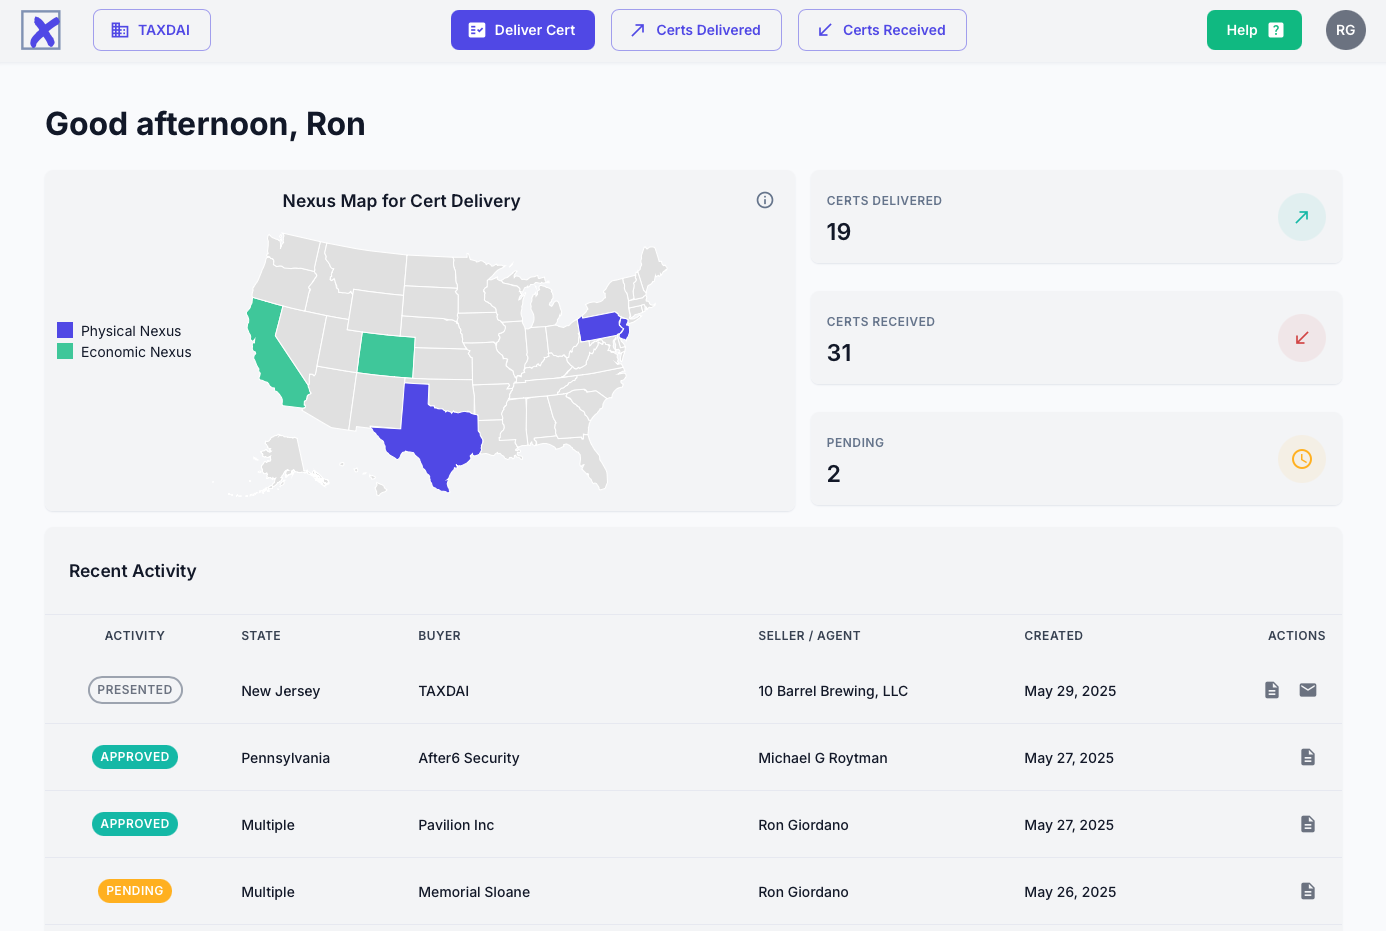Click the PENDING status badge

click(x=135, y=891)
